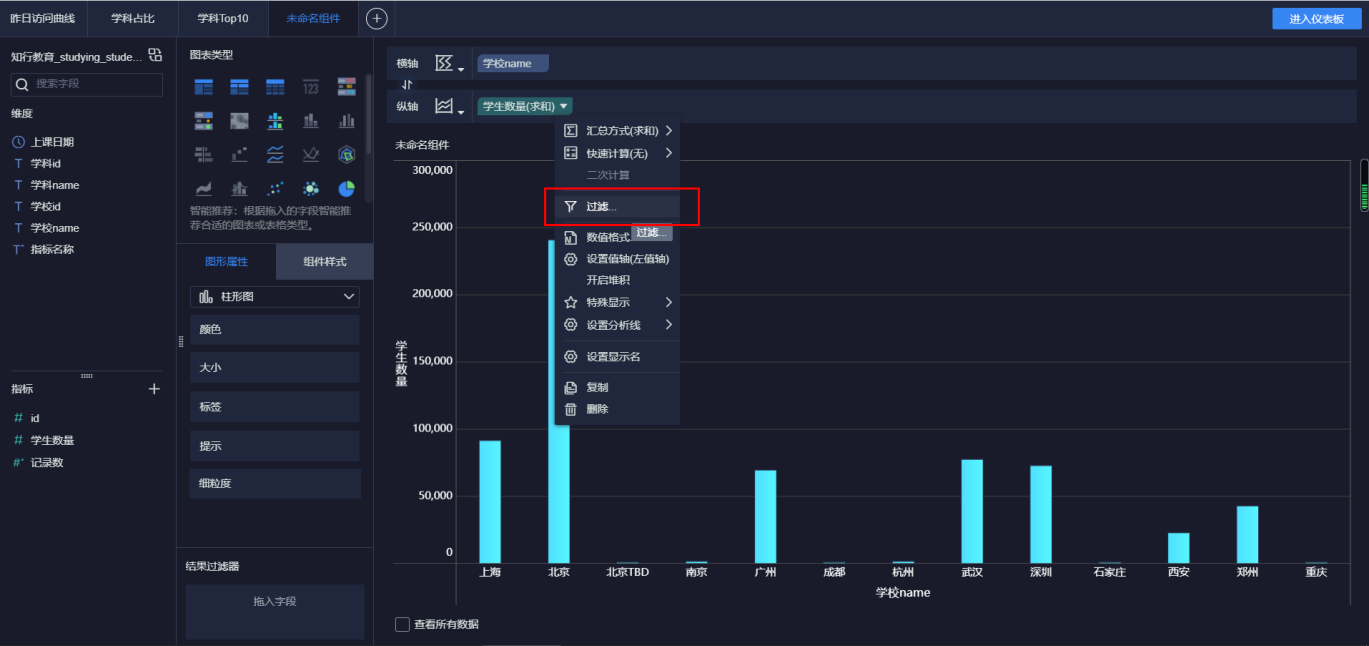Select 设置值轴(左值轴) menu entry
The height and width of the screenshot is (646, 1369).
pyautogui.click(x=617, y=259)
